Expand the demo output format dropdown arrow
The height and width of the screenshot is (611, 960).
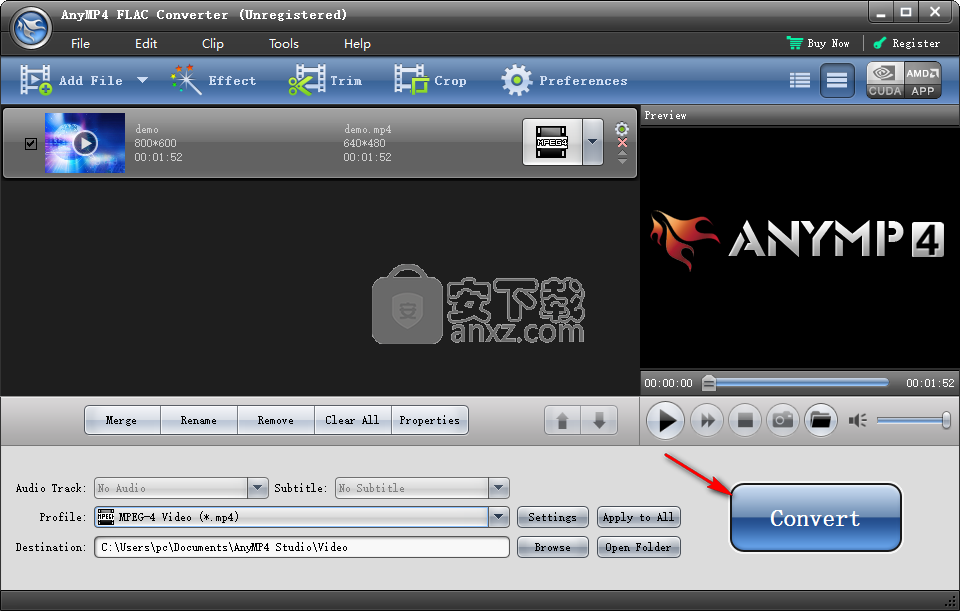pos(592,142)
